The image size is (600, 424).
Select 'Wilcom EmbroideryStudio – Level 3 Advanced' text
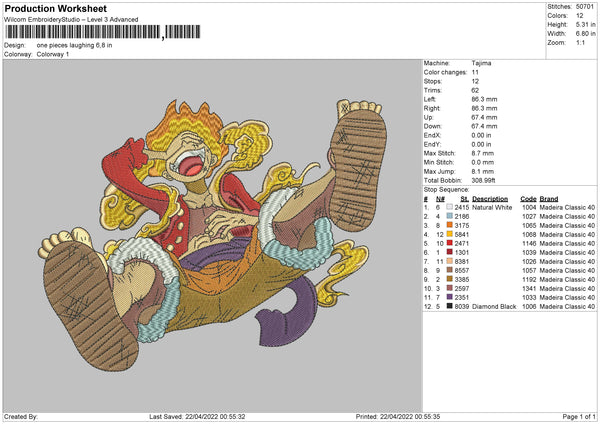(x=71, y=20)
